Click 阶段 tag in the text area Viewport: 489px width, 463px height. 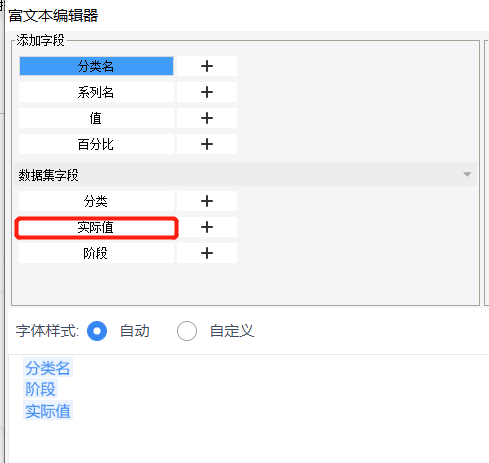point(40,389)
